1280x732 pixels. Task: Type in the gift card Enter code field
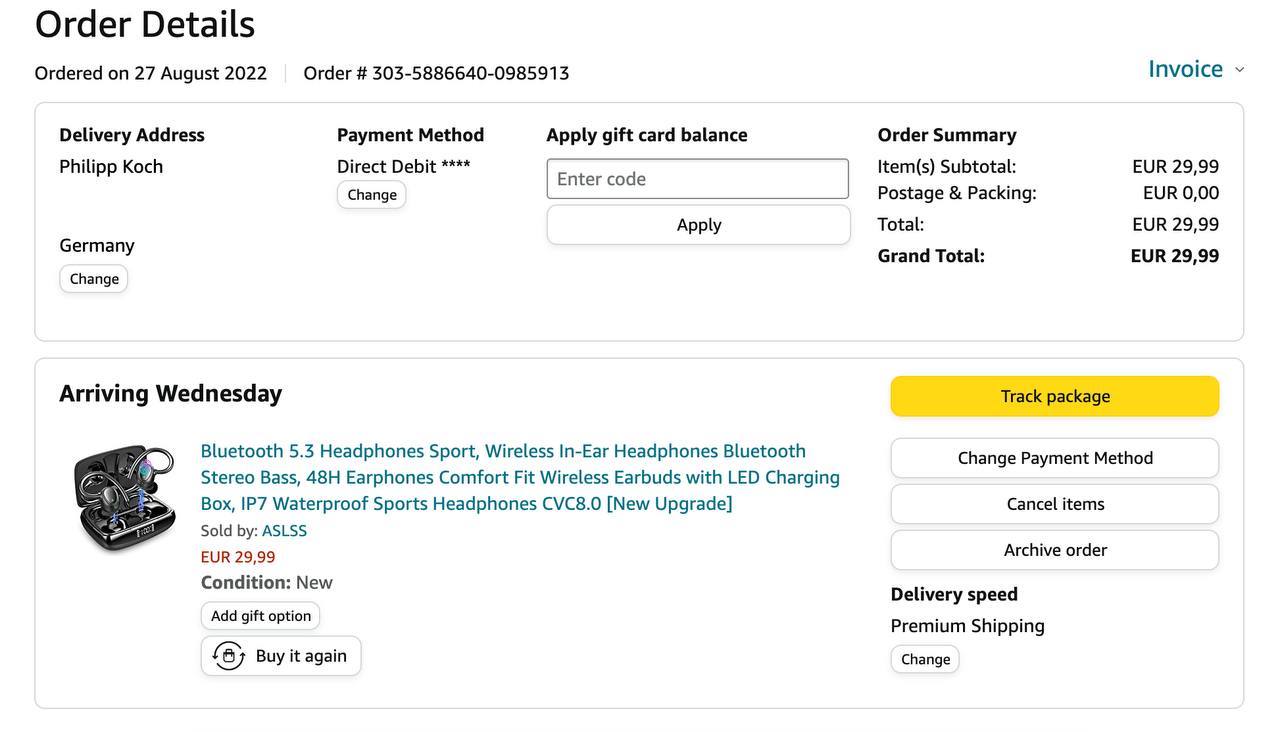pos(697,179)
